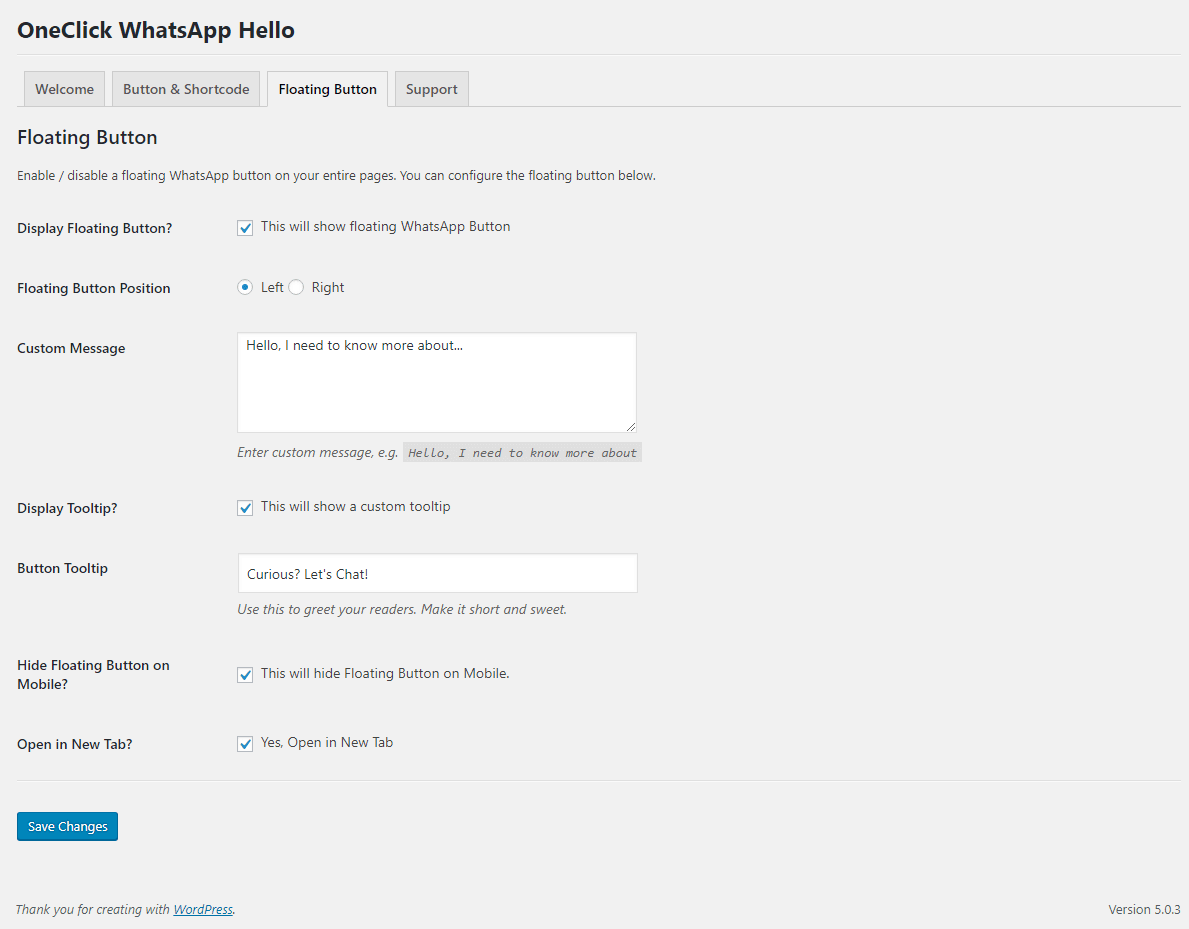Click the Button Tooltip input field

coord(438,573)
